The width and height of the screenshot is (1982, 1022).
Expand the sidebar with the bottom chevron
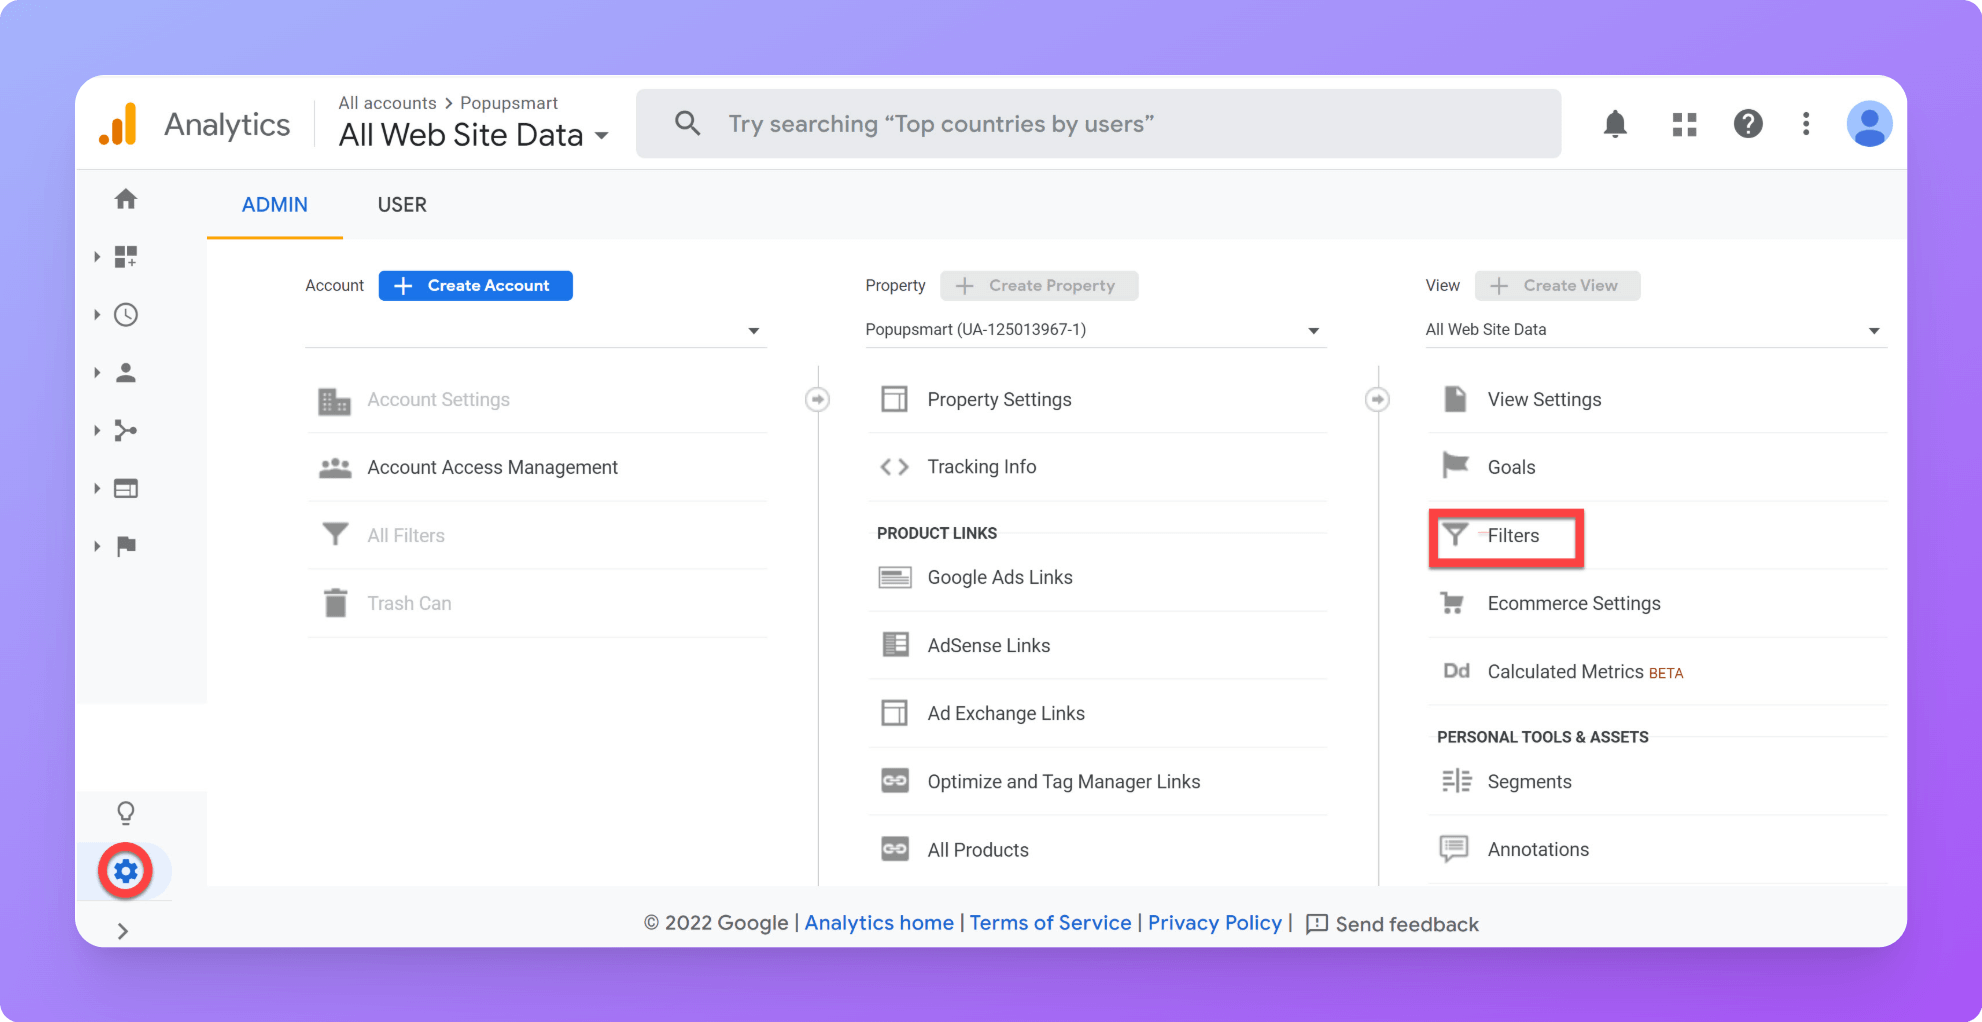pos(123,931)
